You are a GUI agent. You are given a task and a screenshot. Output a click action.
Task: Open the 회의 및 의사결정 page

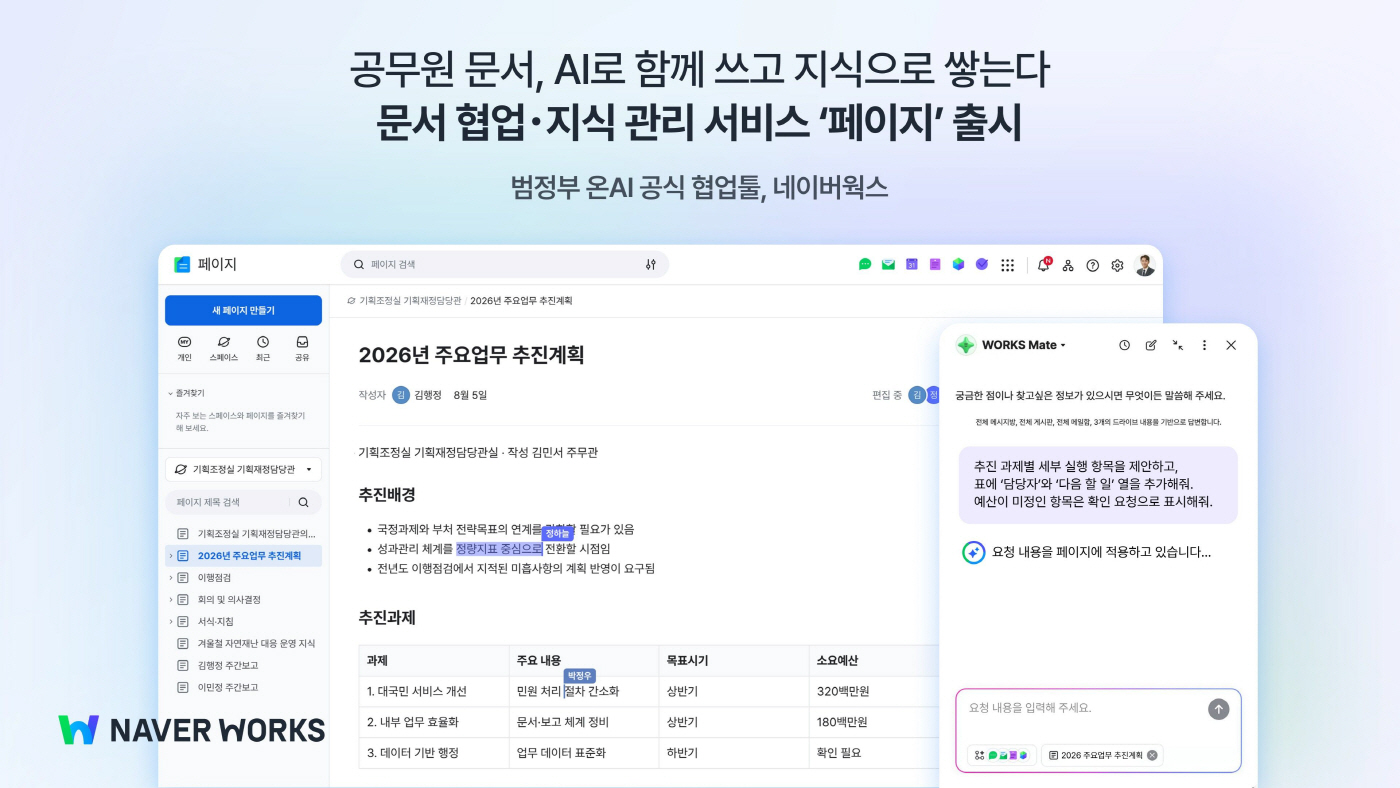coord(229,600)
